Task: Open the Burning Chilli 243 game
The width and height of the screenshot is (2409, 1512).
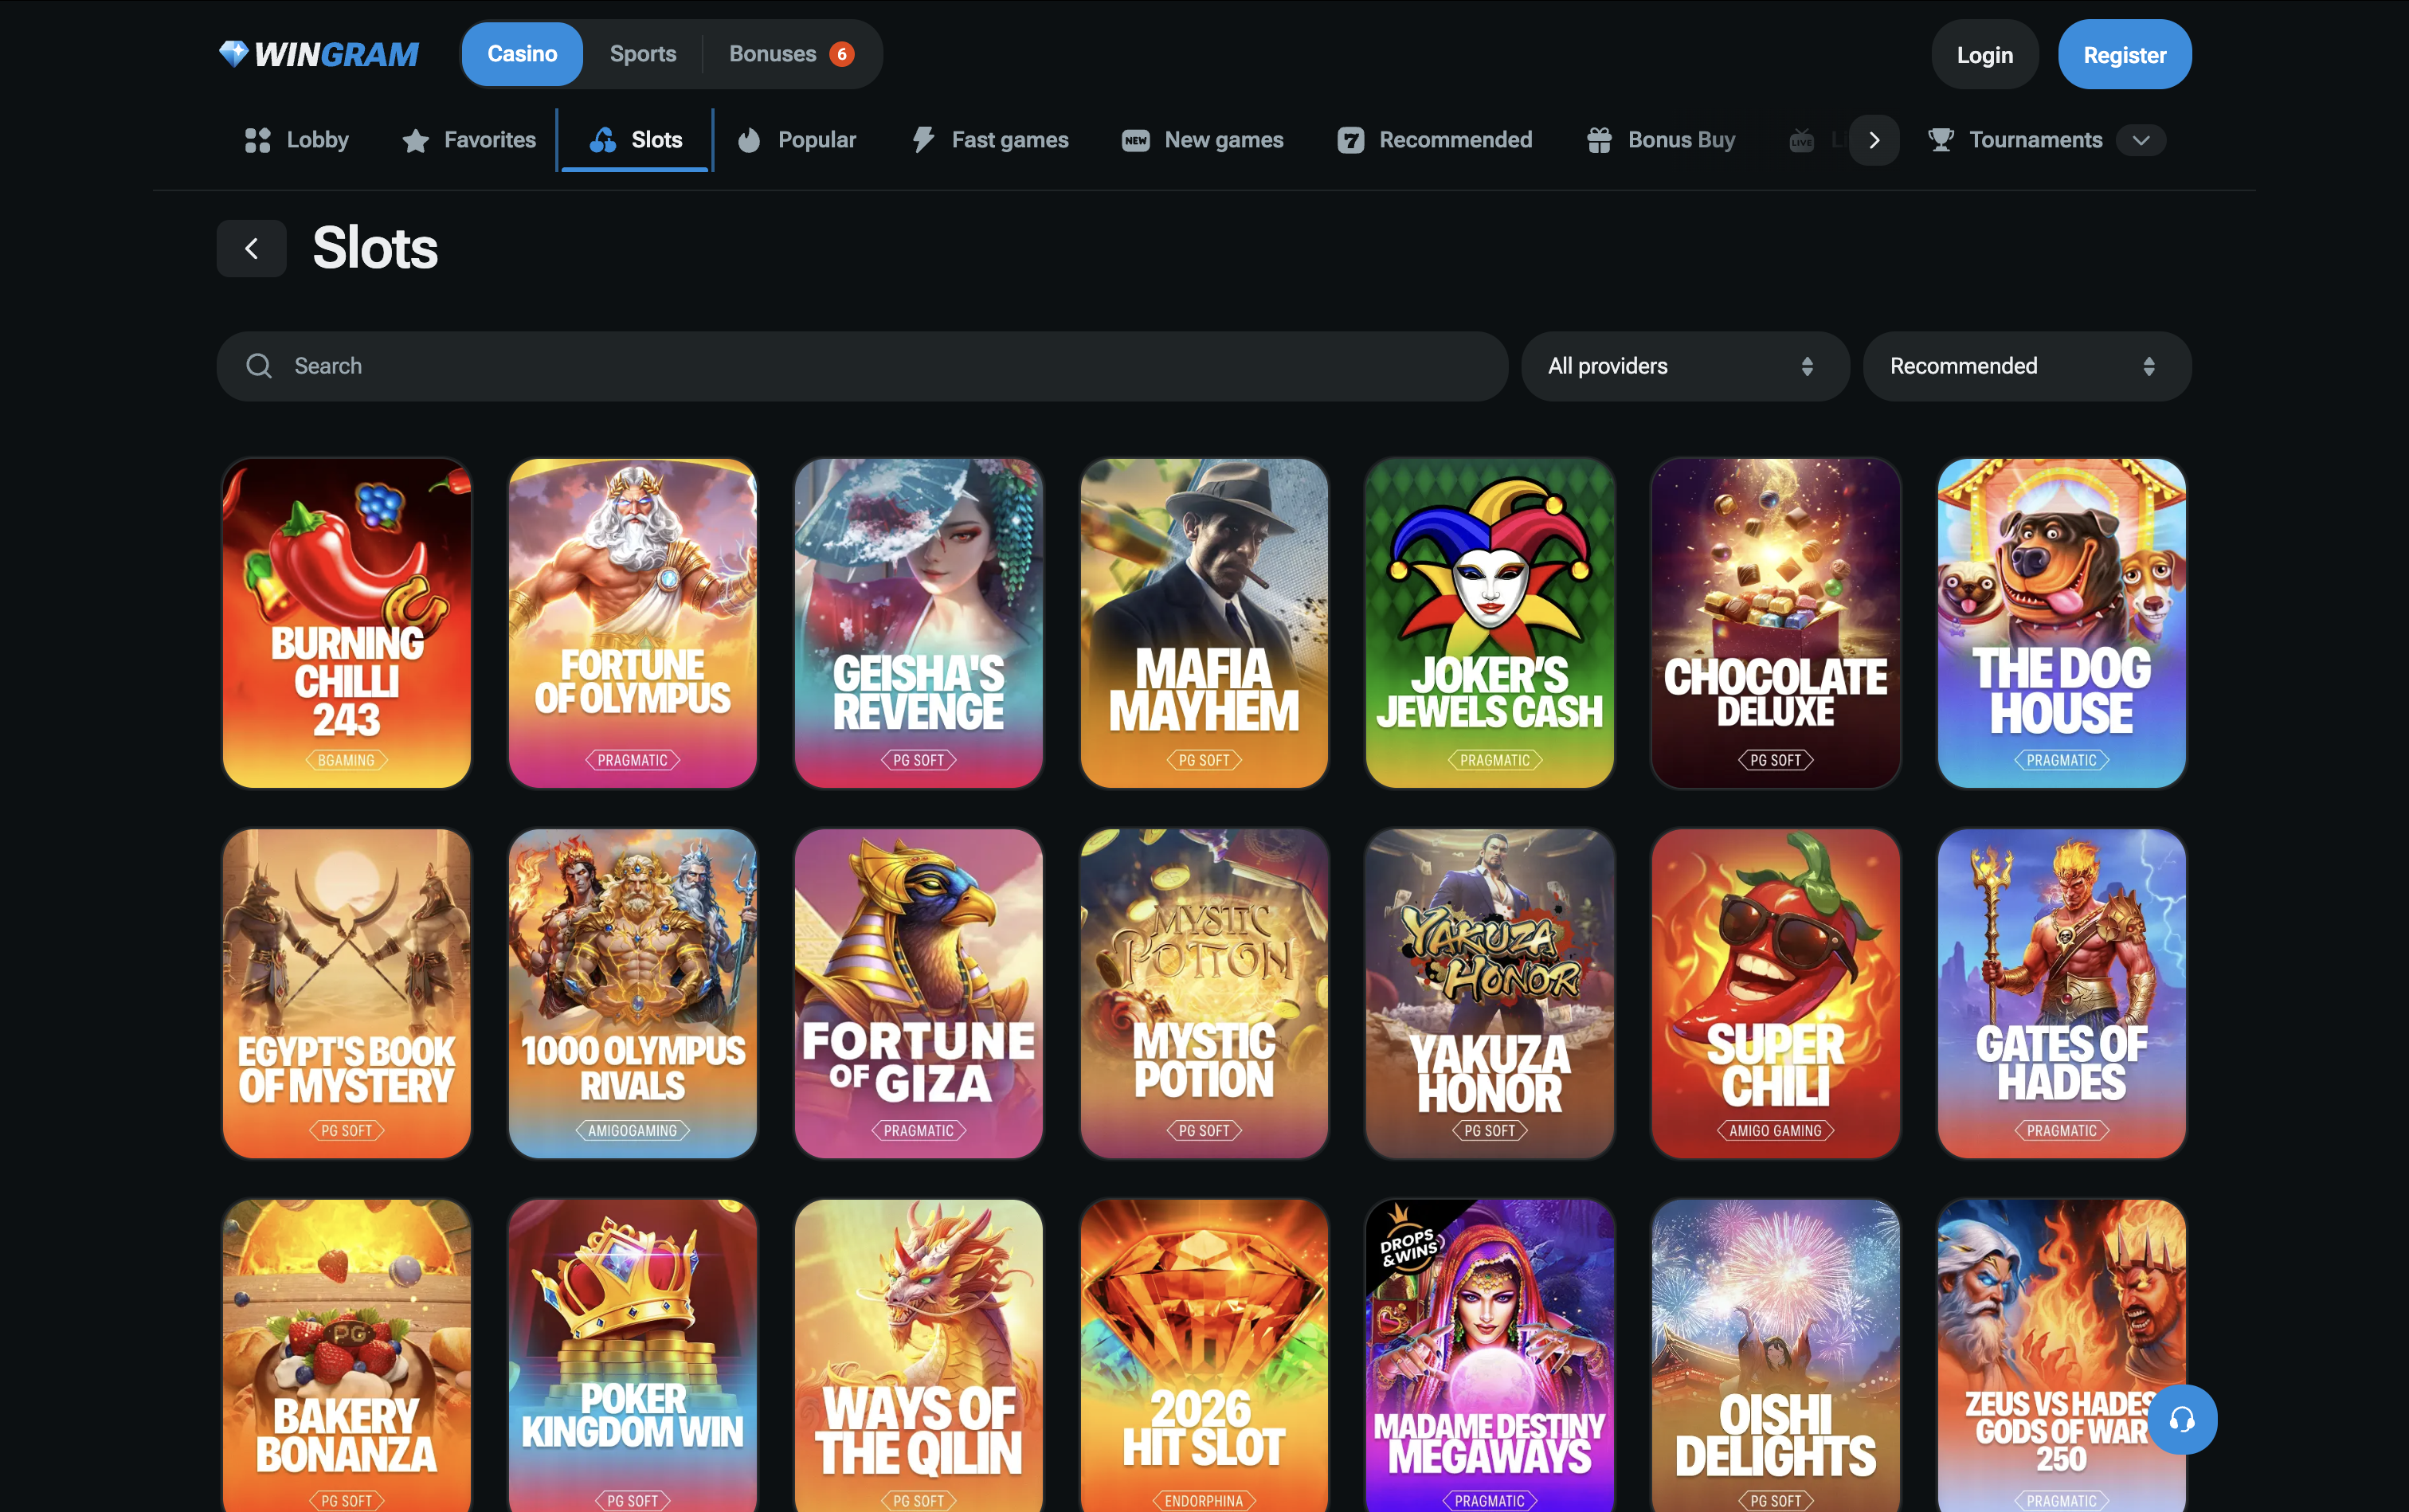Action: (x=346, y=623)
